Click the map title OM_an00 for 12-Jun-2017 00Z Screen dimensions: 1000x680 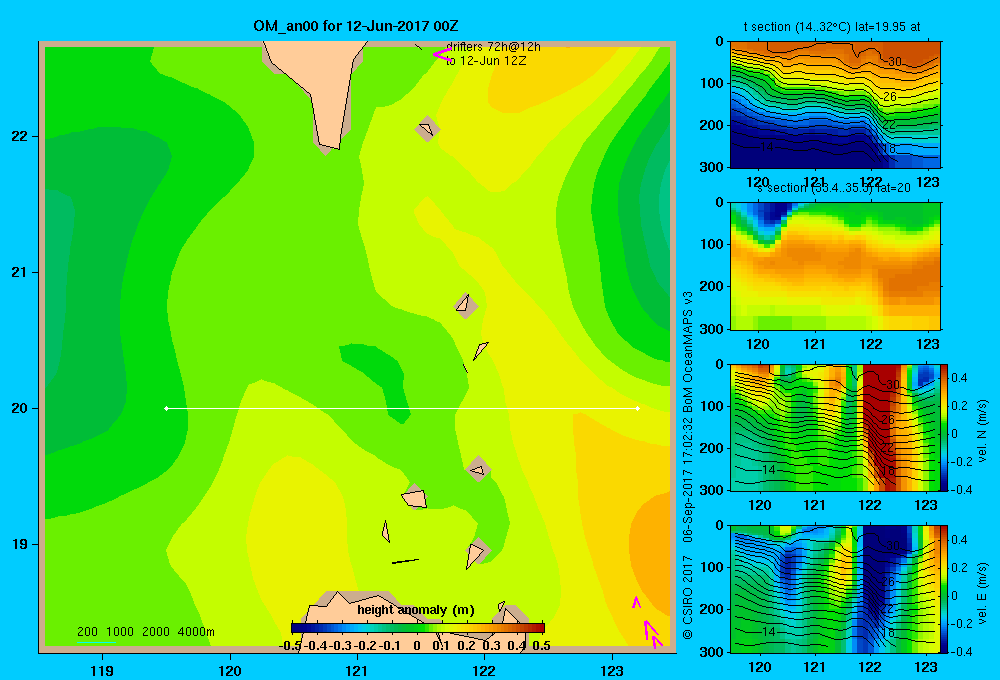pyautogui.click(x=355, y=26)
